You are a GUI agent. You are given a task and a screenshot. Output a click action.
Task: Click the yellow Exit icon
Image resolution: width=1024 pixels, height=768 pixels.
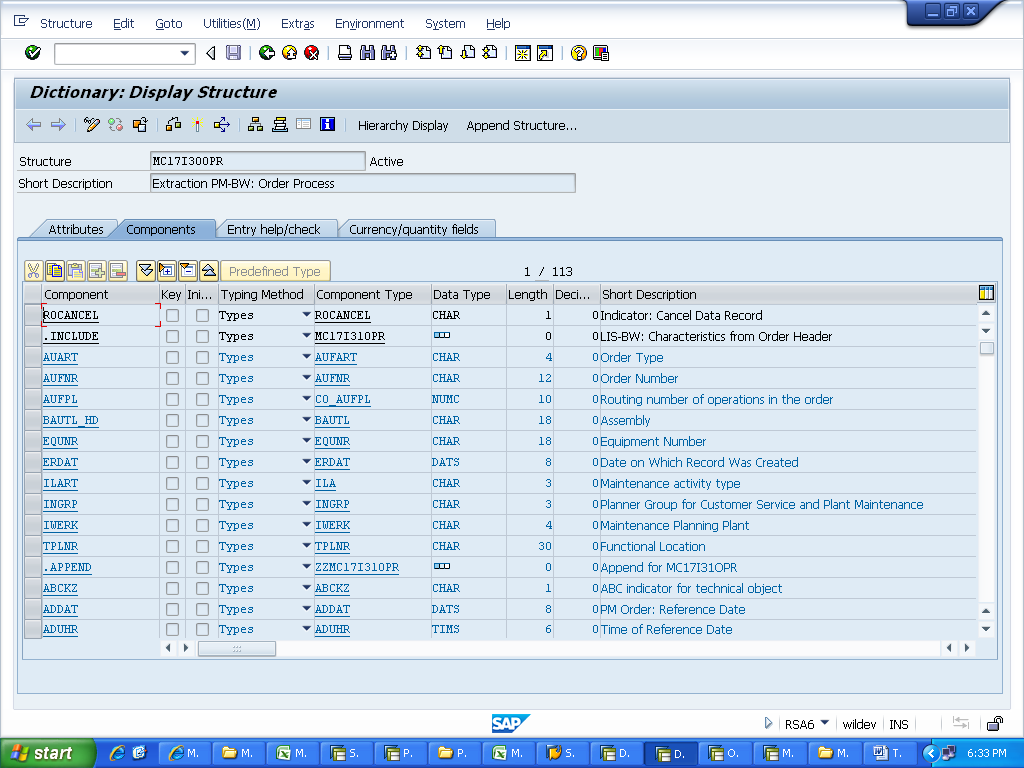289,53
